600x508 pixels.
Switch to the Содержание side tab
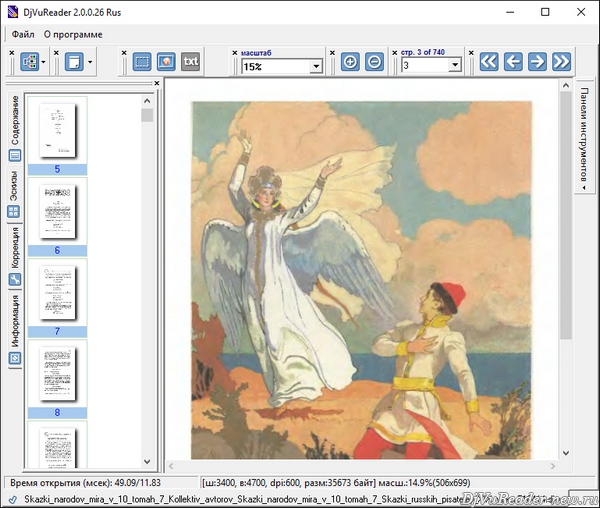tap(15, 129)
